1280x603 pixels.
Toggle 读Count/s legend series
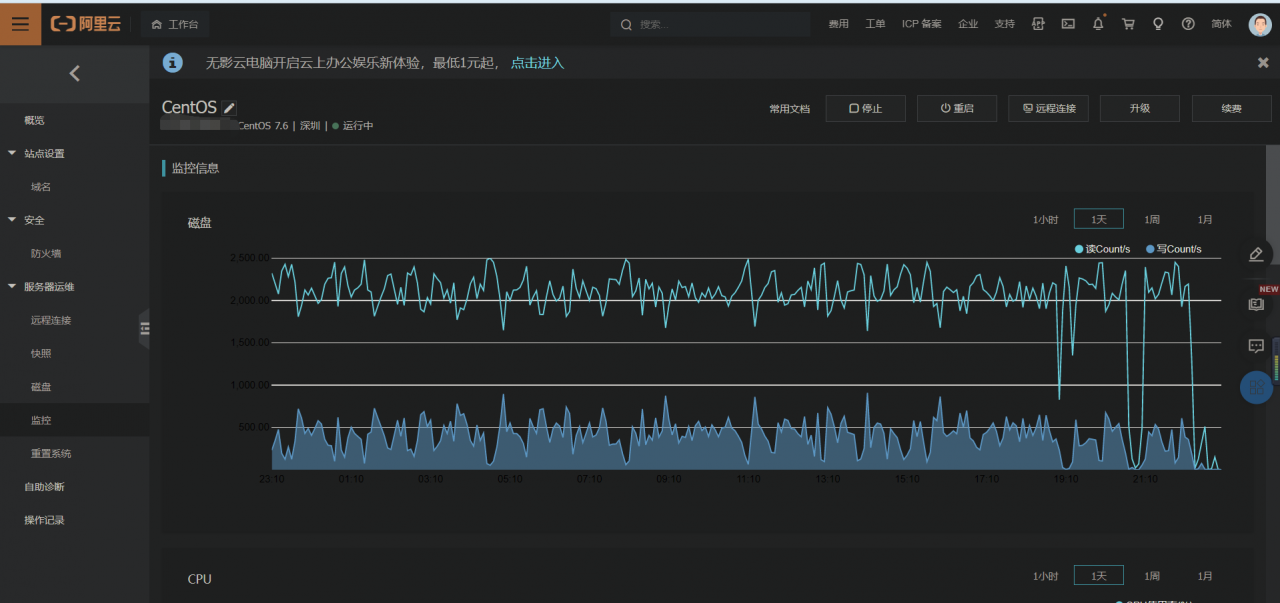(x=1102, y=249)
